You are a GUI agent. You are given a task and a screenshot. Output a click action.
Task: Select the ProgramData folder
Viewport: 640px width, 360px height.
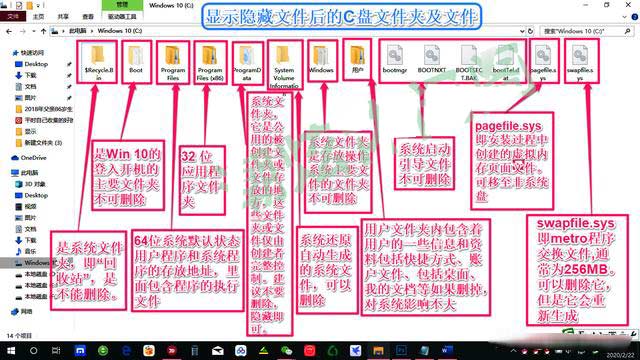click(x=247, y=62)
